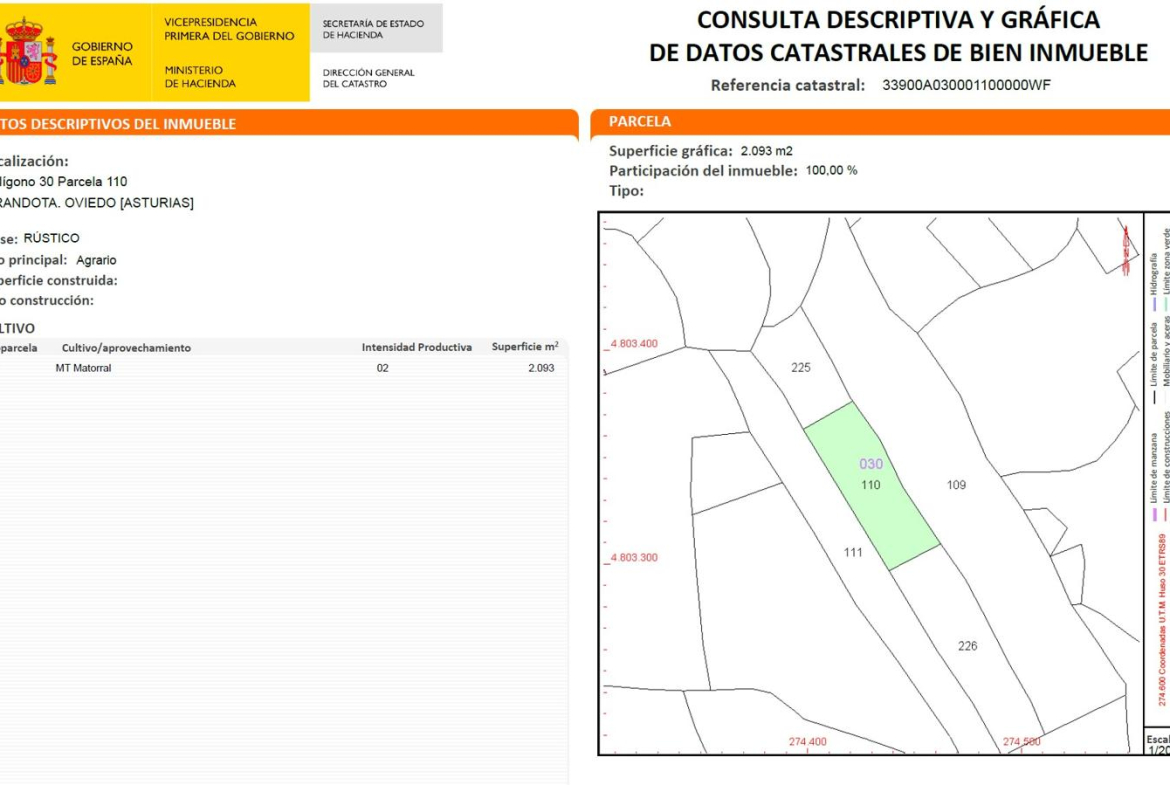1170x785 pixels.
Task: Click the purple 030 polygon label
Action: 871,464
